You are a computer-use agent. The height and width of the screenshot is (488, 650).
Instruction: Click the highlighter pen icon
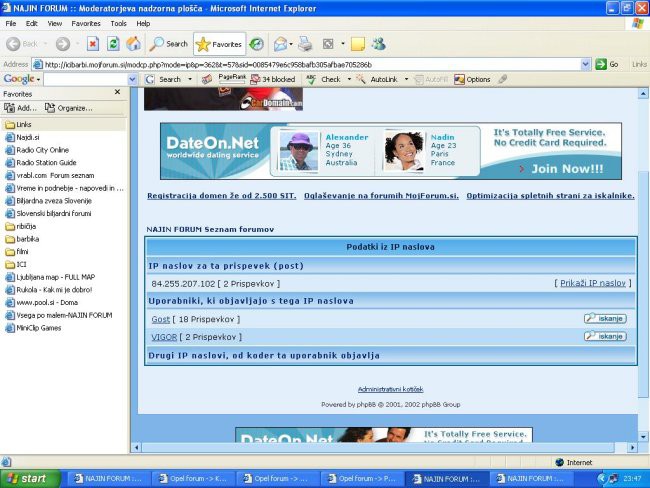pyautogui.click(x=502, y=79)
